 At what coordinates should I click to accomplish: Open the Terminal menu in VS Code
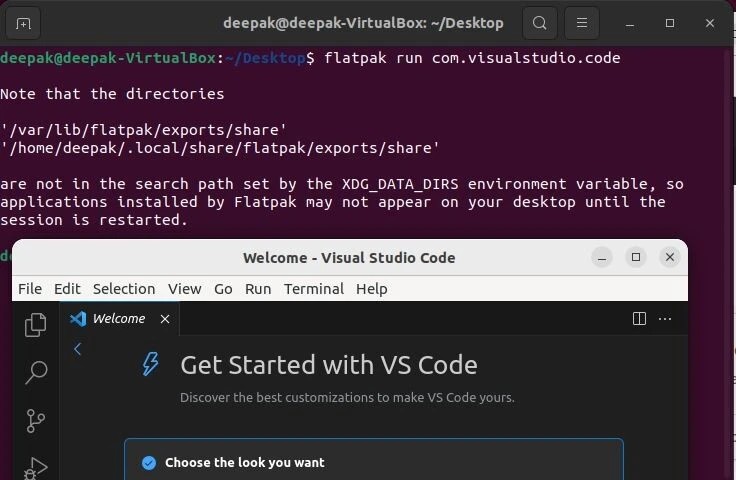pyautogui.click(x=313, y=289)
